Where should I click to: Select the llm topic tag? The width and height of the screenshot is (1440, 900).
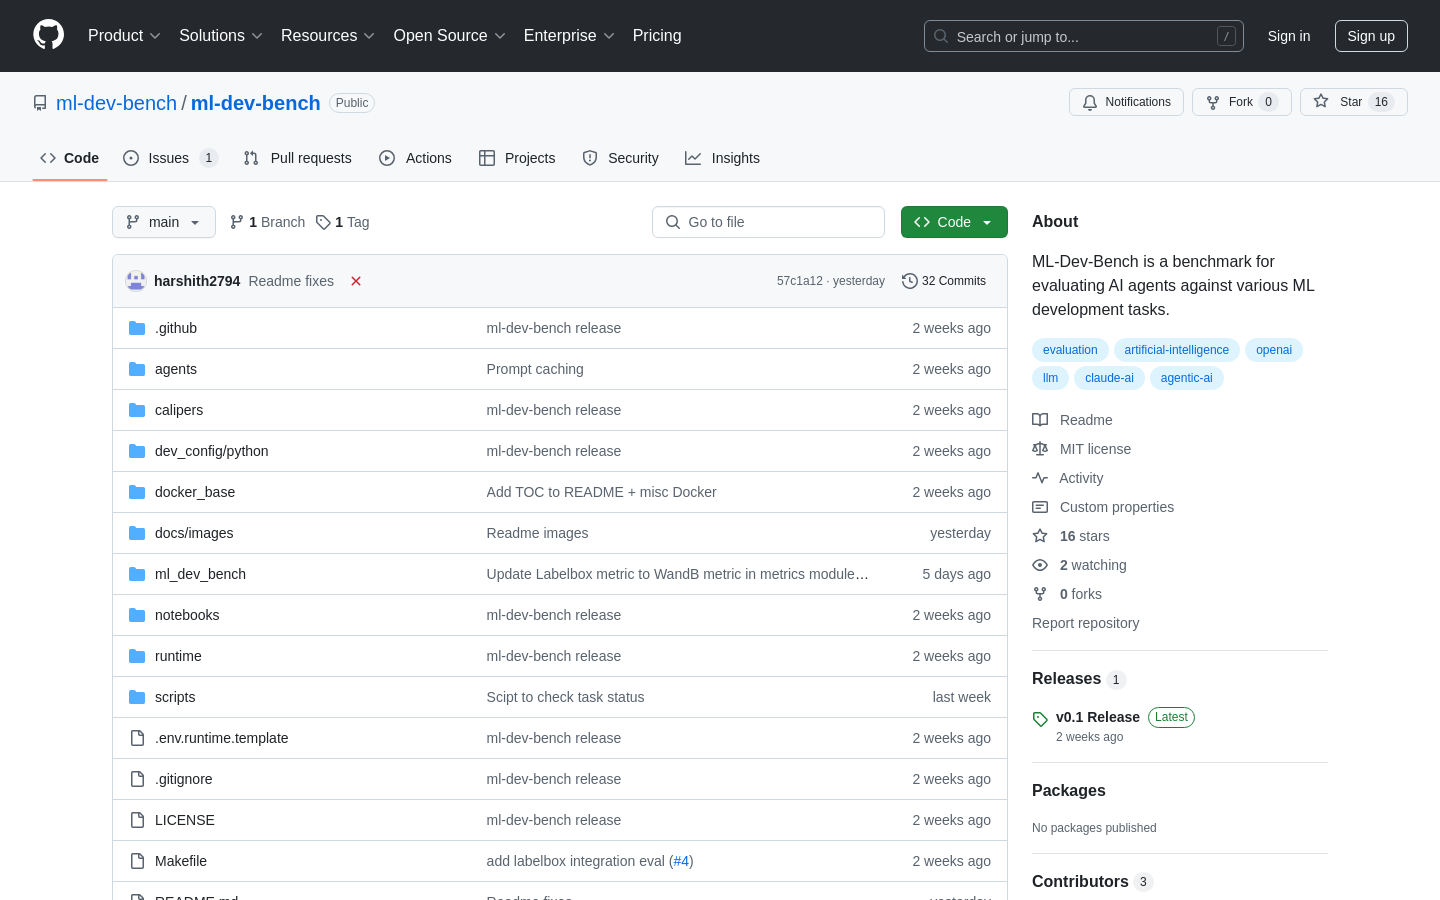coord(1050,378)
